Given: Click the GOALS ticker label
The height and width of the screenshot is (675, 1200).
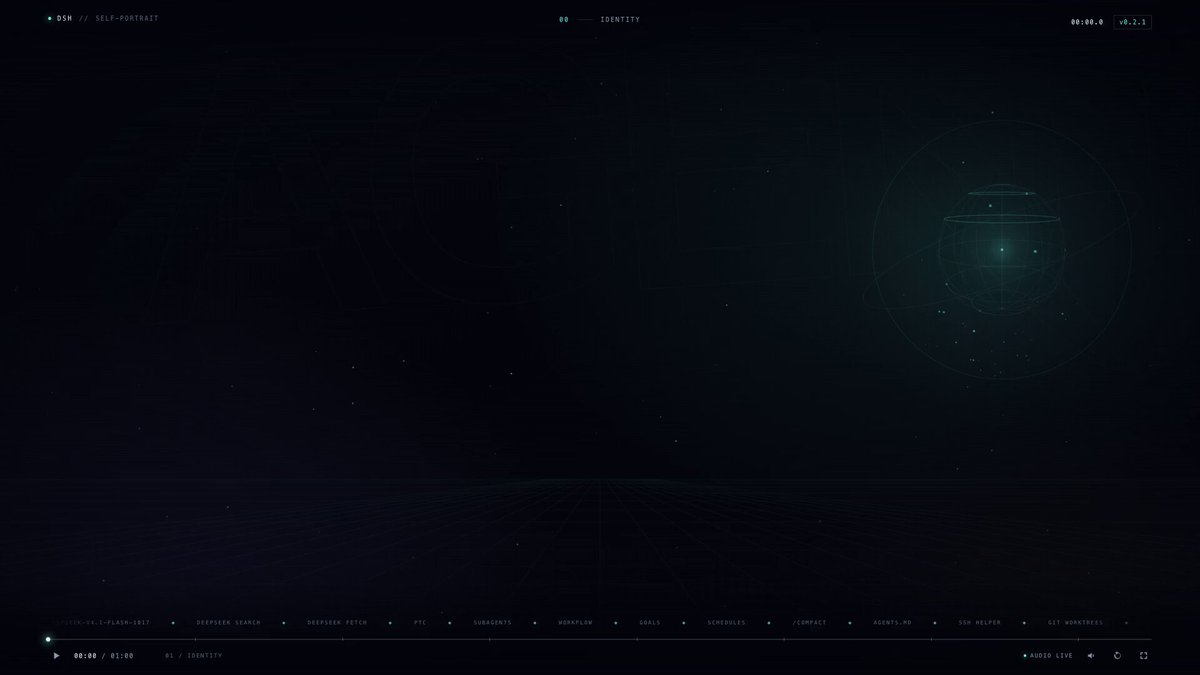Looking at the screenshot, I should click(x=650, y=623).
